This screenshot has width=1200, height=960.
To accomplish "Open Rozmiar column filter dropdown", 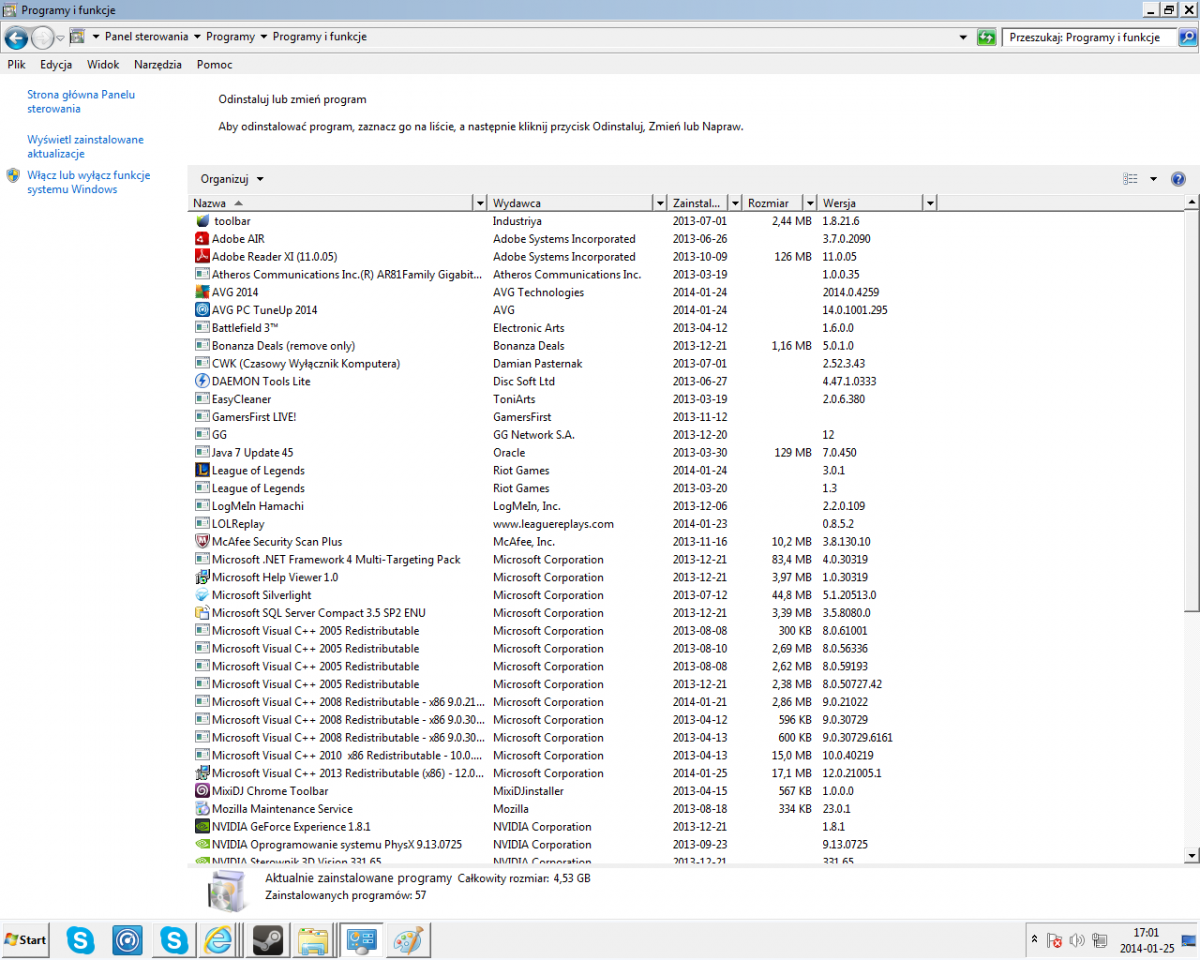I will (x=810, y=203).
